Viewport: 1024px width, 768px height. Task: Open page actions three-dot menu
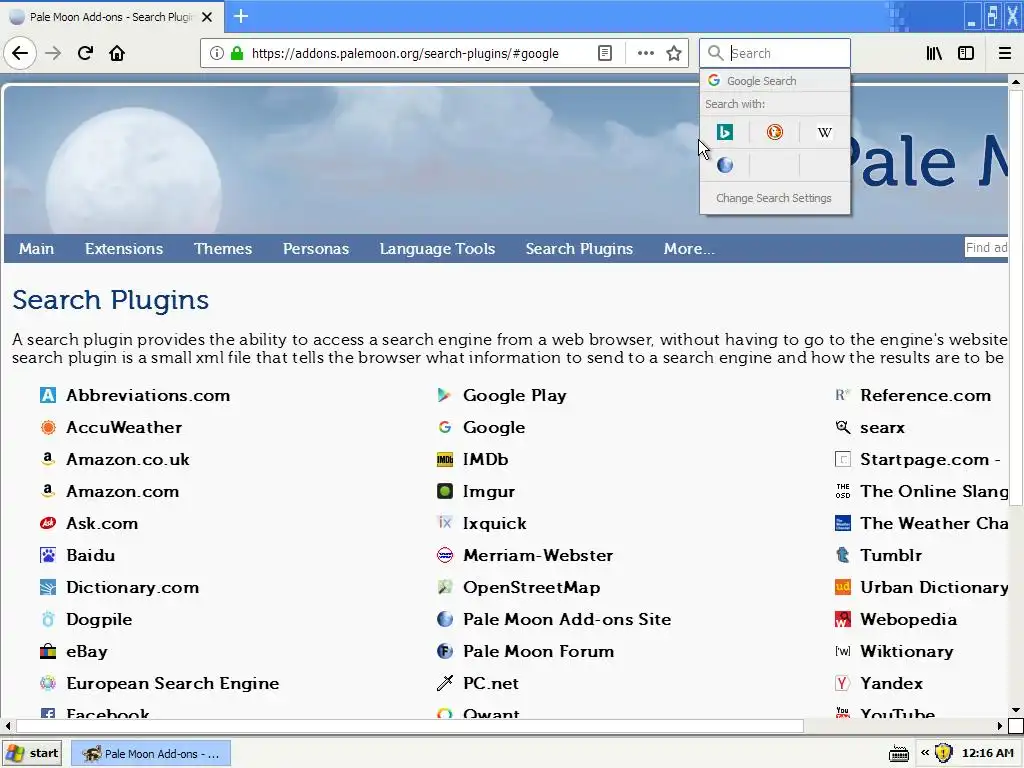point(646,53)
